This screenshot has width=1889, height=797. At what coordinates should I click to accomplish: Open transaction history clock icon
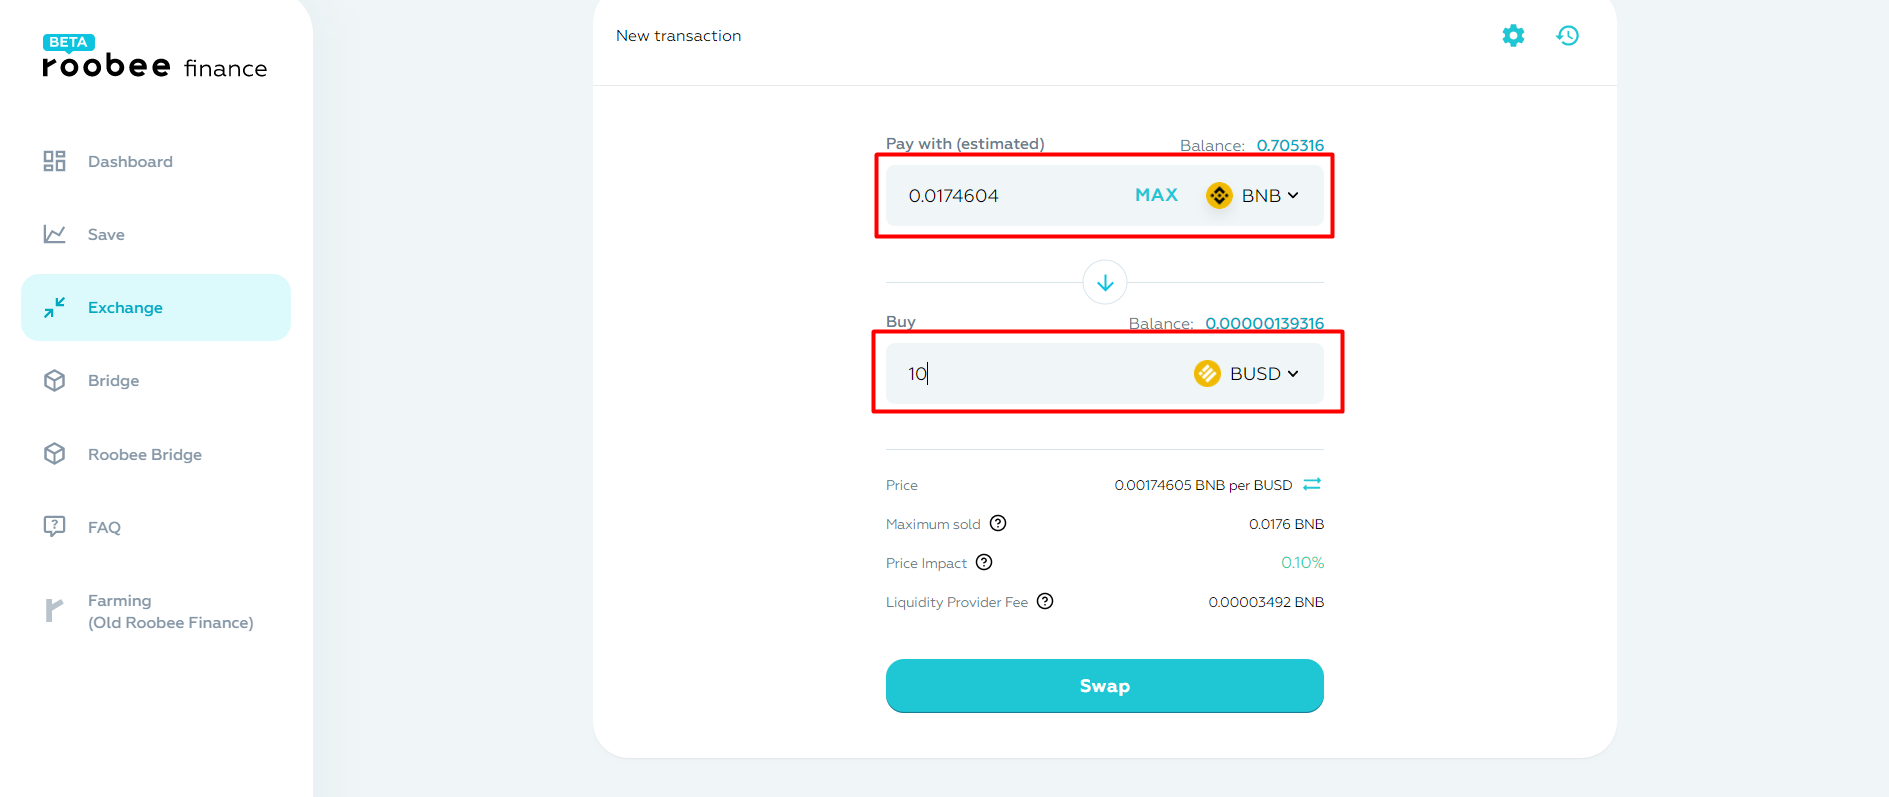tap(1567, 36)
